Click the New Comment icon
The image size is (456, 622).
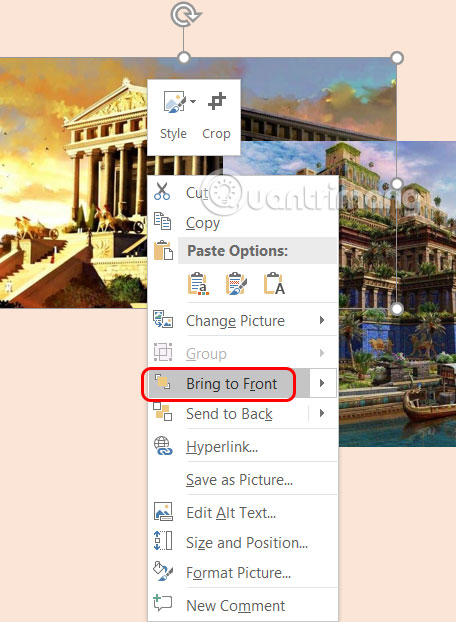(x=163, y=603)
